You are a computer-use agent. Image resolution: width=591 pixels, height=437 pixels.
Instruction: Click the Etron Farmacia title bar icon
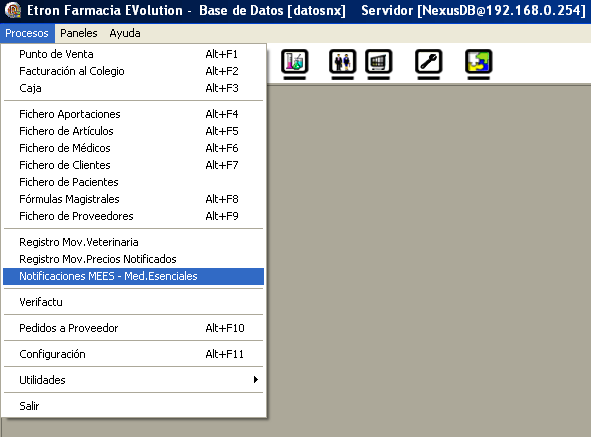tap(12, 10)
